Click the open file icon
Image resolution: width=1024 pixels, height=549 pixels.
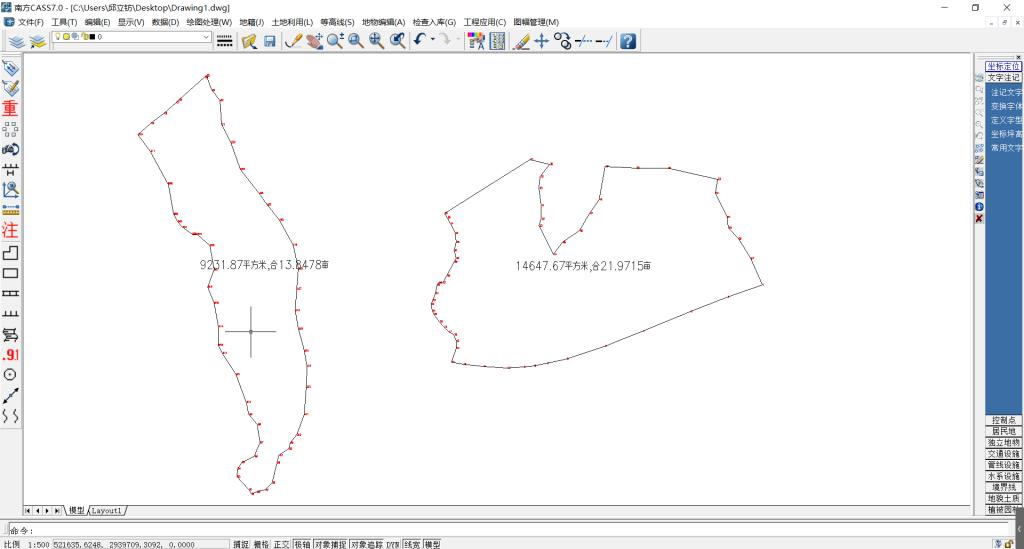coord(249,41)
